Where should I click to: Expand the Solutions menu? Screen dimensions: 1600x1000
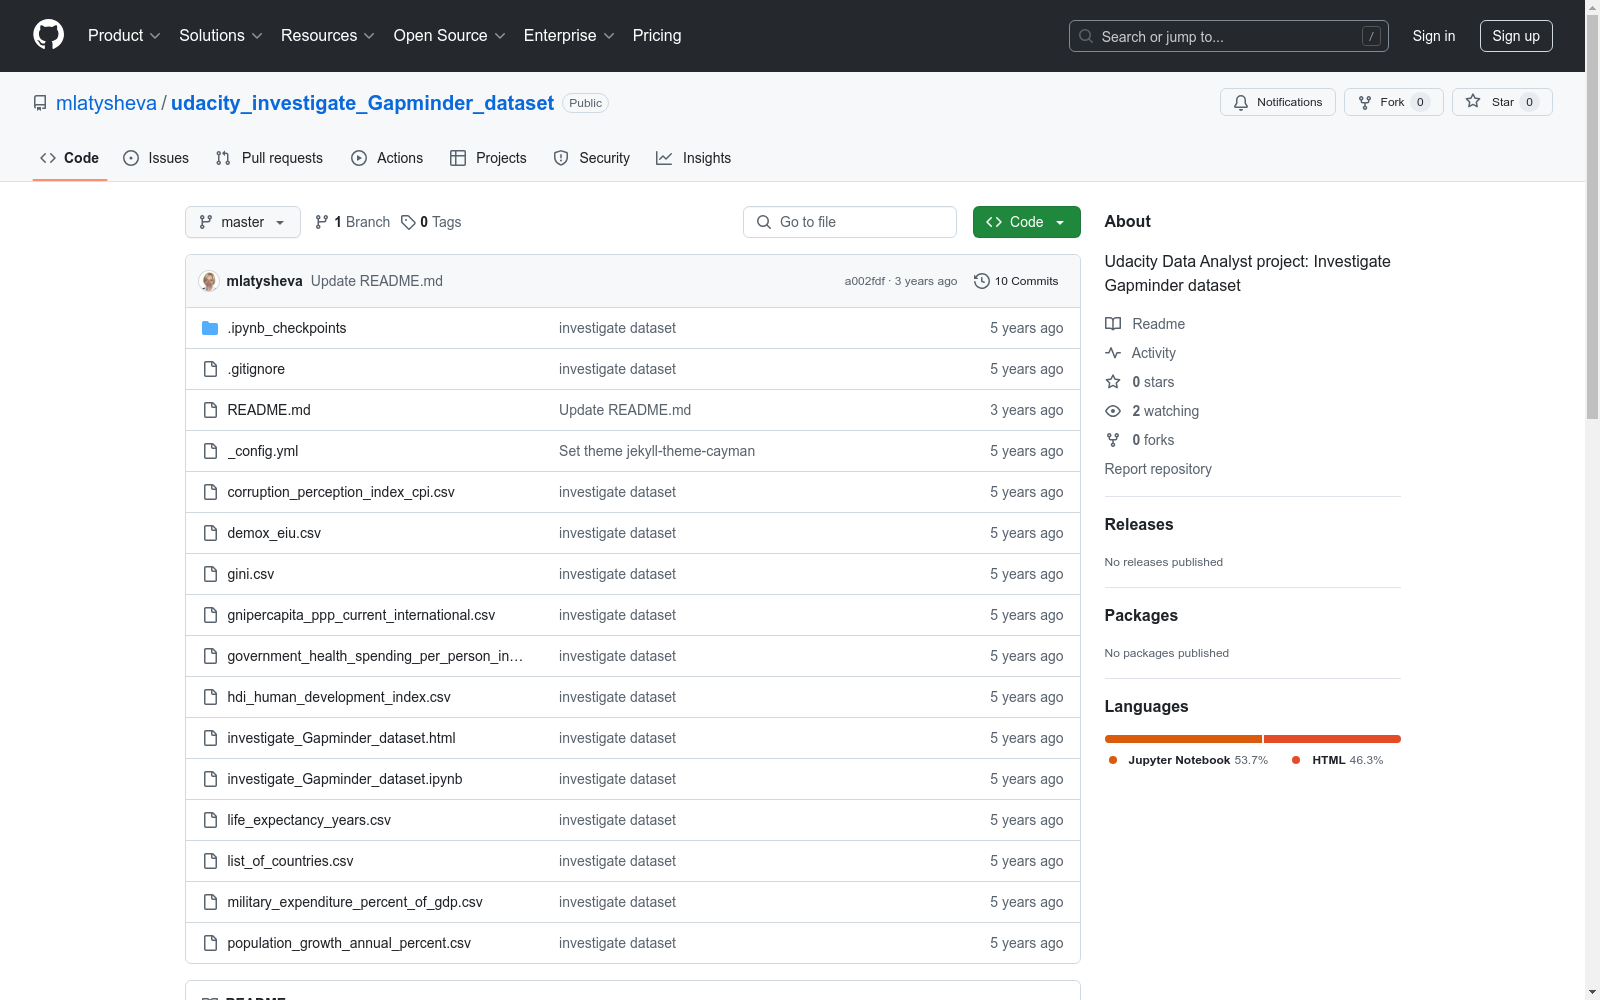click(221, 36)
